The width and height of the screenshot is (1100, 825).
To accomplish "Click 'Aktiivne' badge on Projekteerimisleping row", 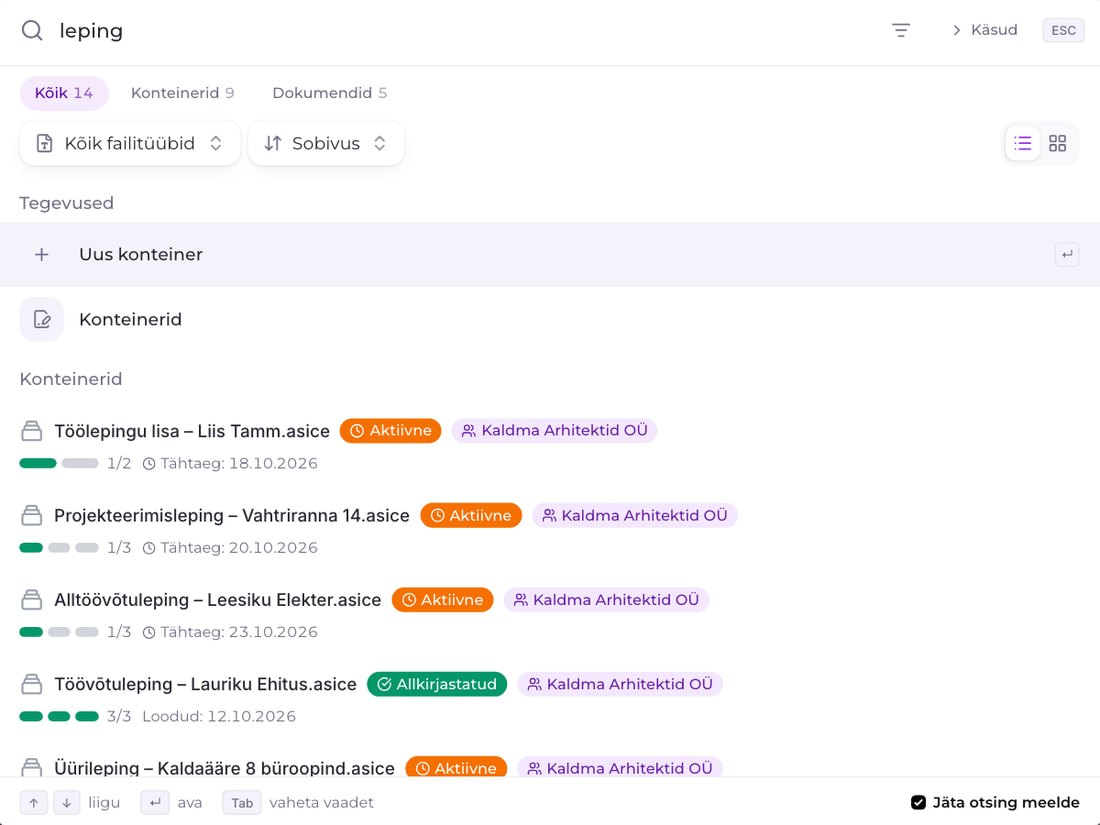I will pyautogui.click(x=471, y=516).
